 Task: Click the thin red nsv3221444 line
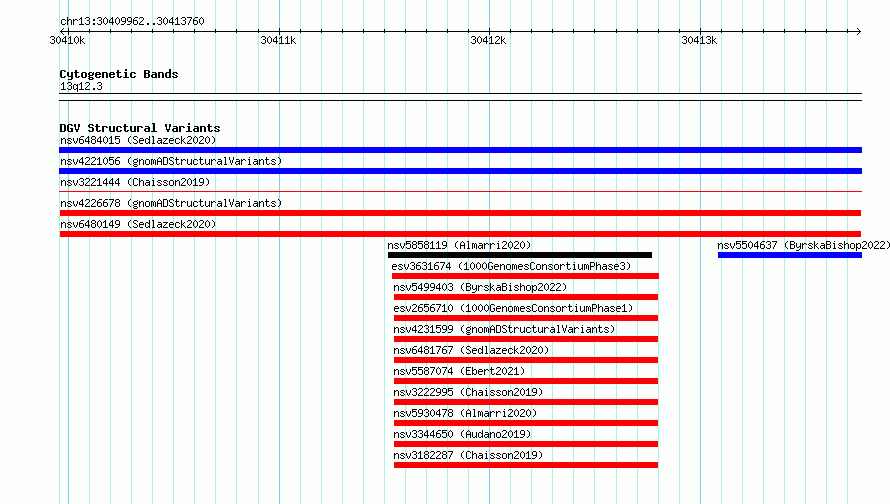click(x=460, y=192)
